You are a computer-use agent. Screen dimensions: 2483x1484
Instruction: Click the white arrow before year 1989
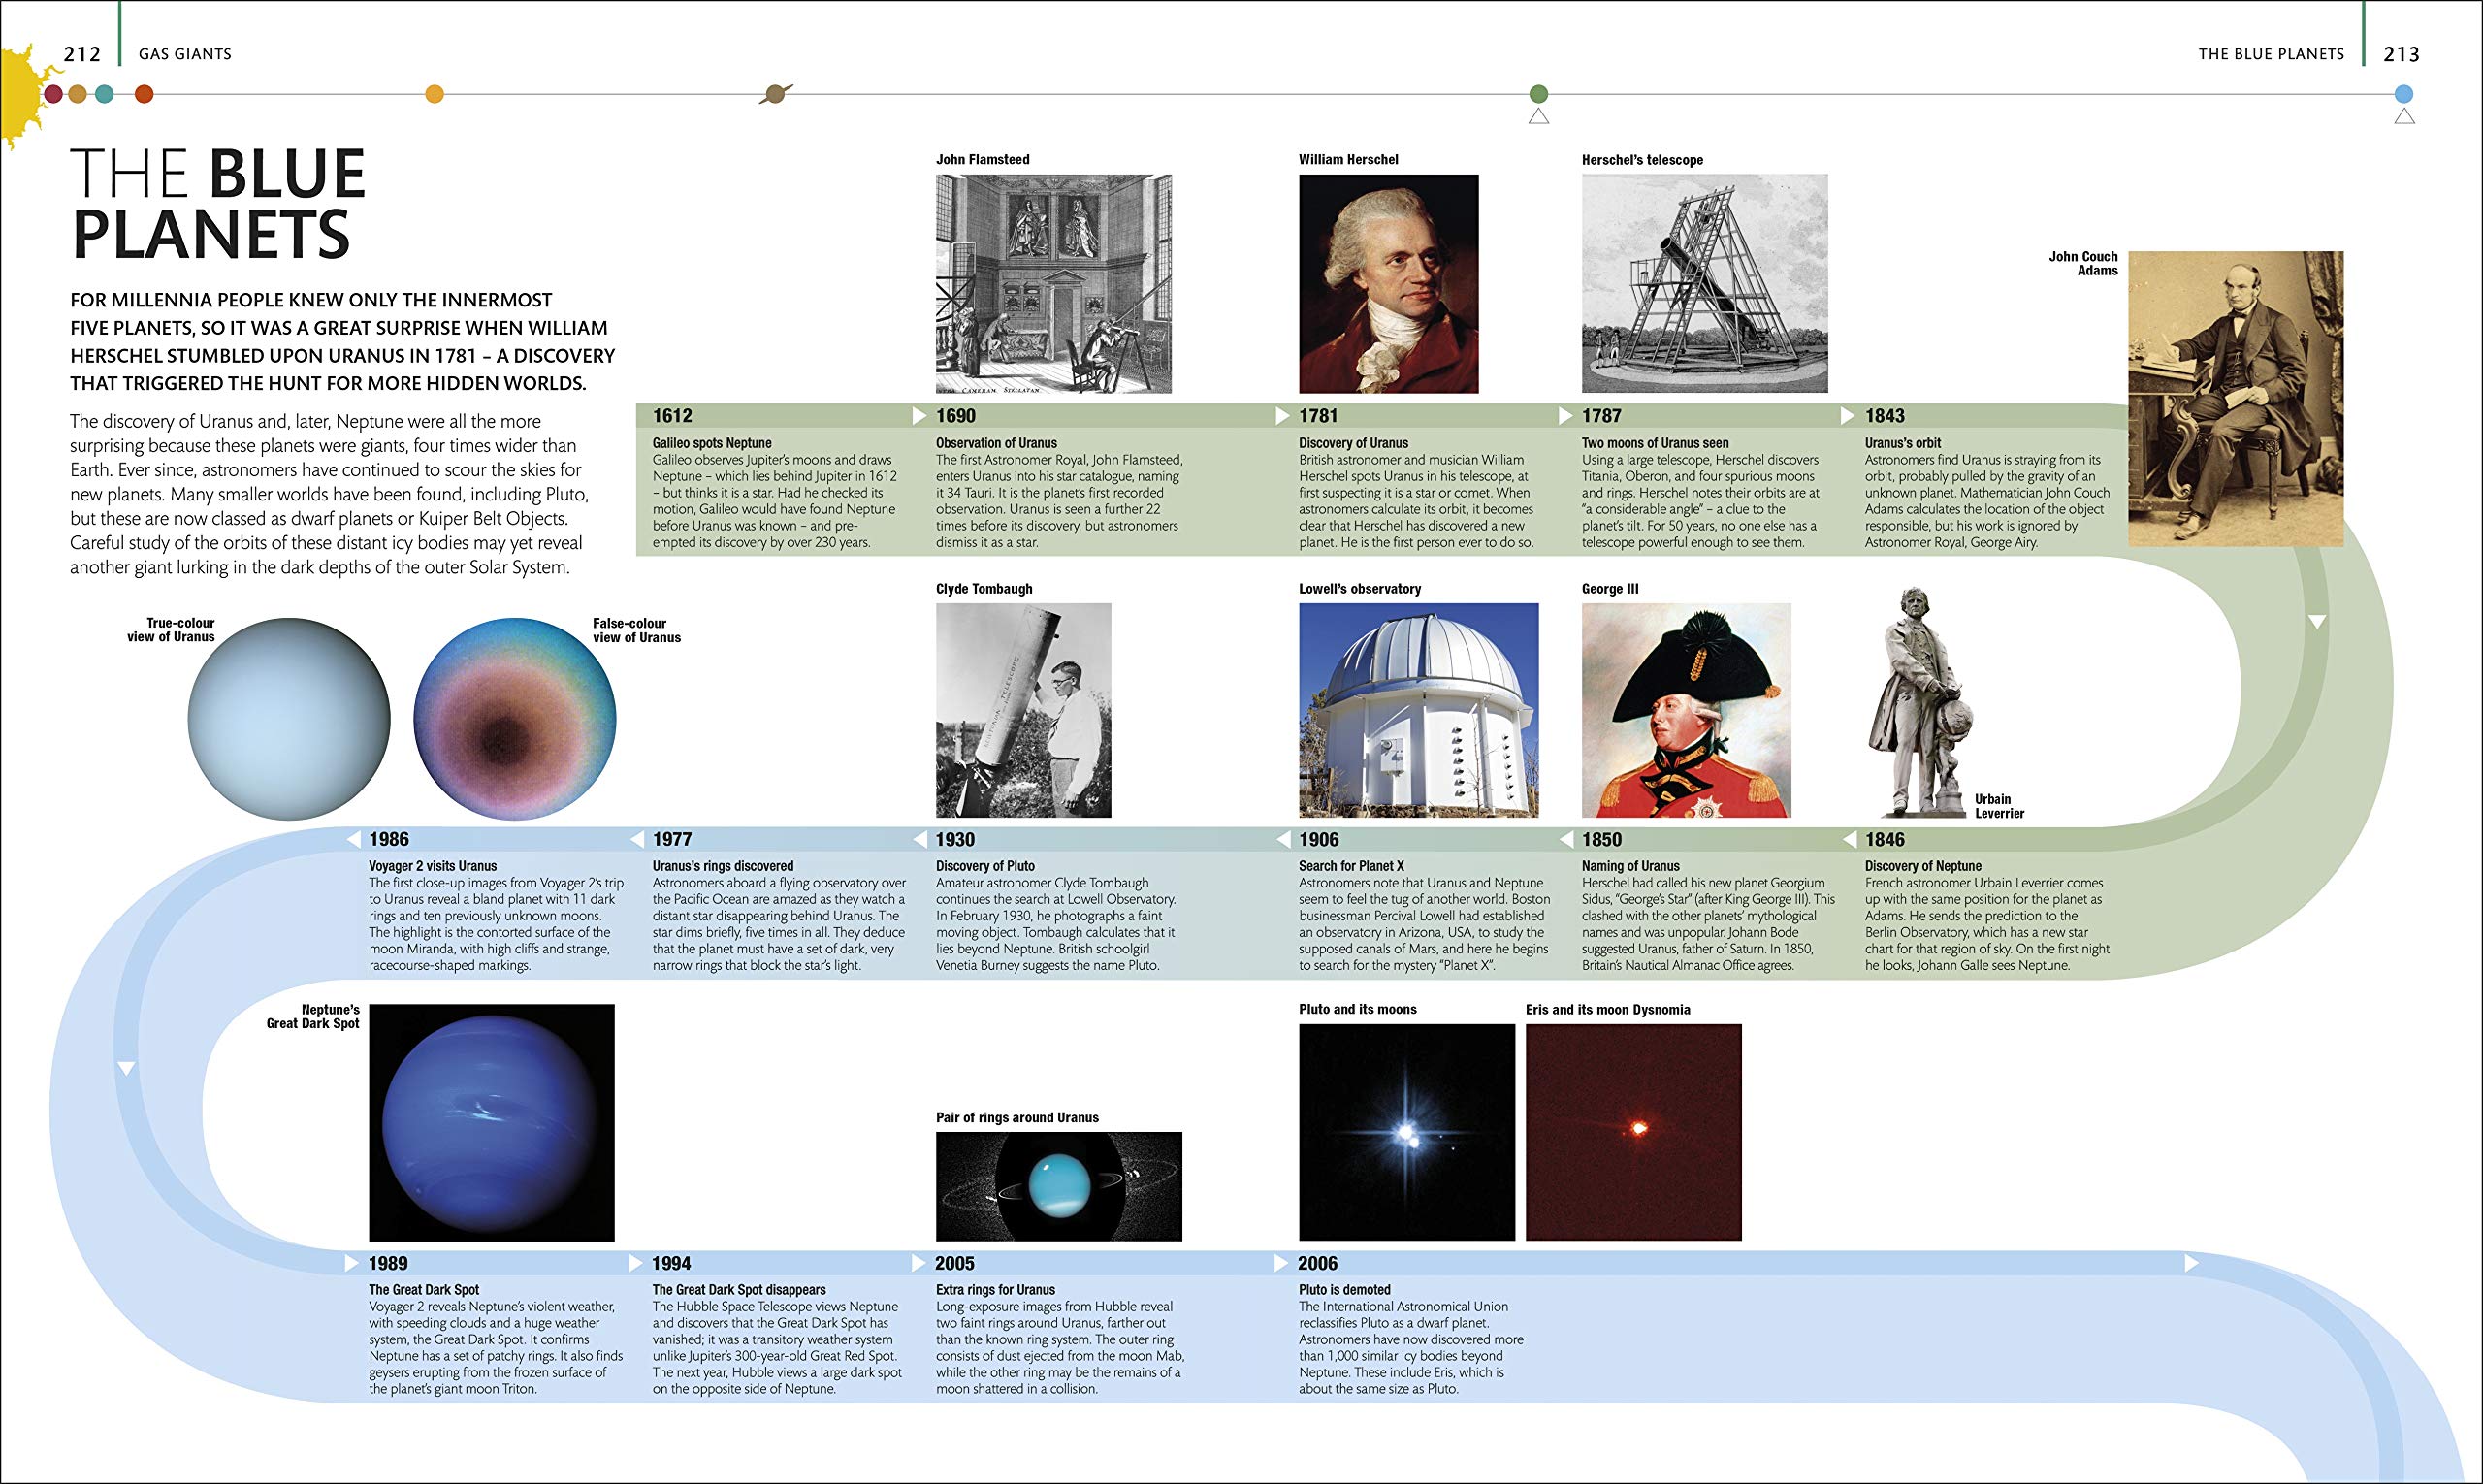click(352, 1263)
